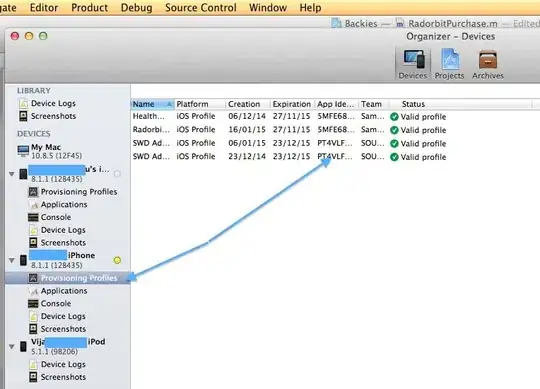Click the grey status indicator of first device
Viewport: 540px width, 389px height.
click(x=117, y=174)
